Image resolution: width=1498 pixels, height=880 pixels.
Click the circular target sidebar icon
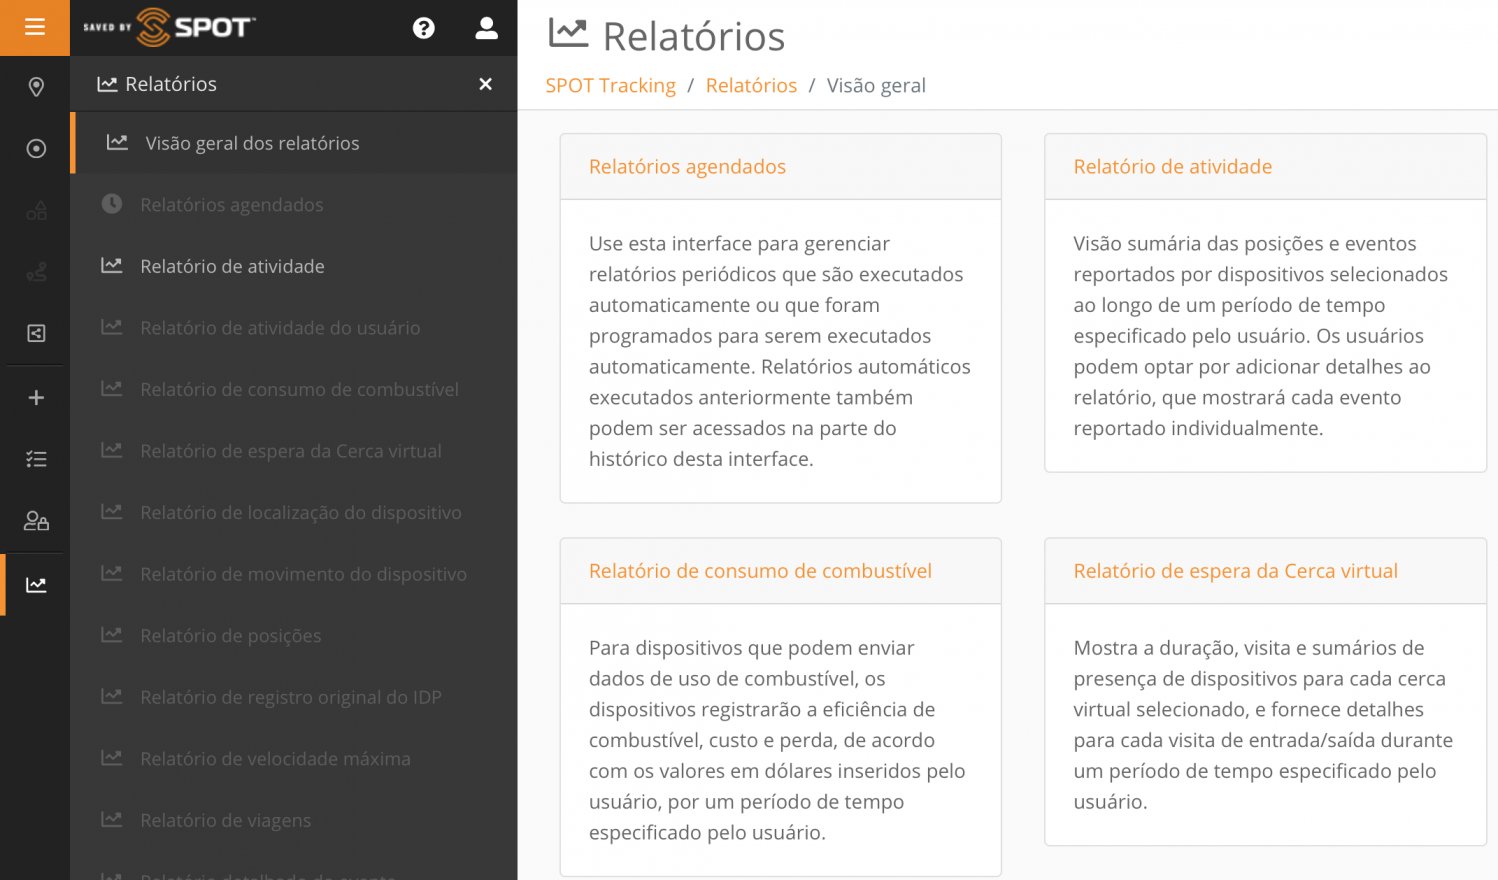click(36, 149)
